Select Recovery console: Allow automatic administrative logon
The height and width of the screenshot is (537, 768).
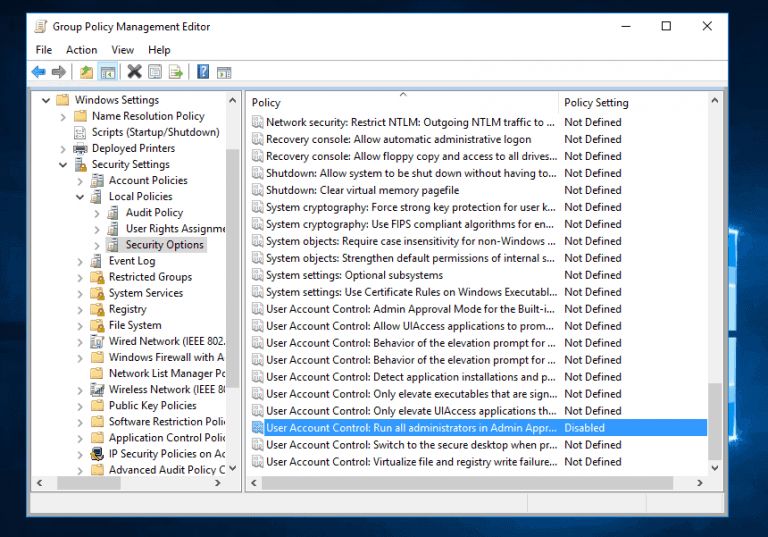pos(398,139)
